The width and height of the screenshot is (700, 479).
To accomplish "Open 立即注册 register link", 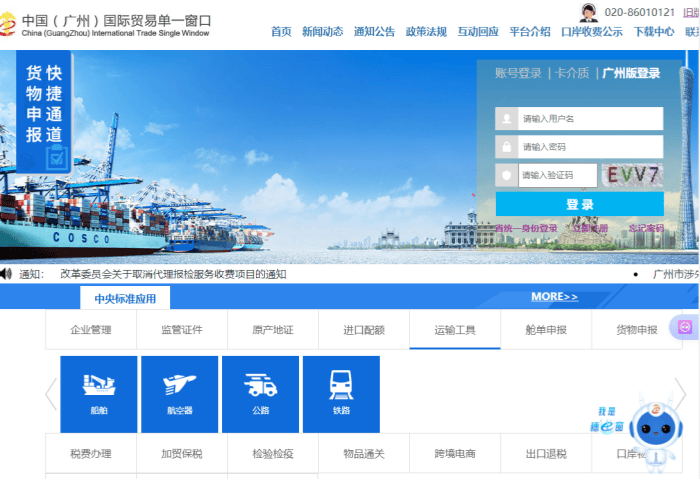I will click(591, 228).
